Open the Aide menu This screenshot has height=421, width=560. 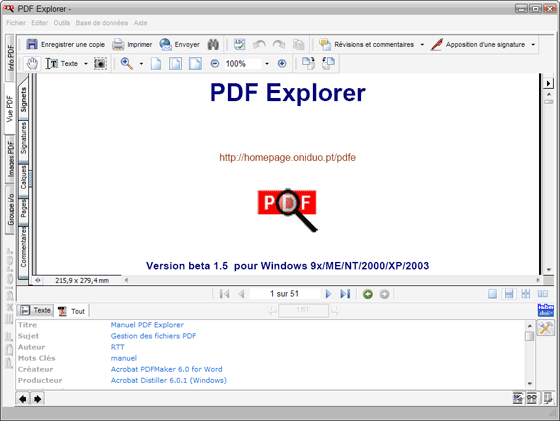pyautogui.click(x=140, y=23)
